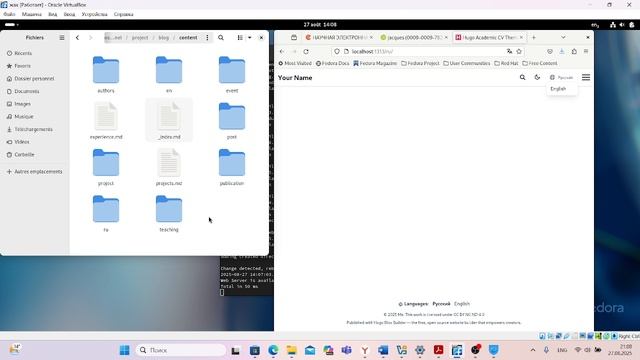Select the post folder

point(232,116)
